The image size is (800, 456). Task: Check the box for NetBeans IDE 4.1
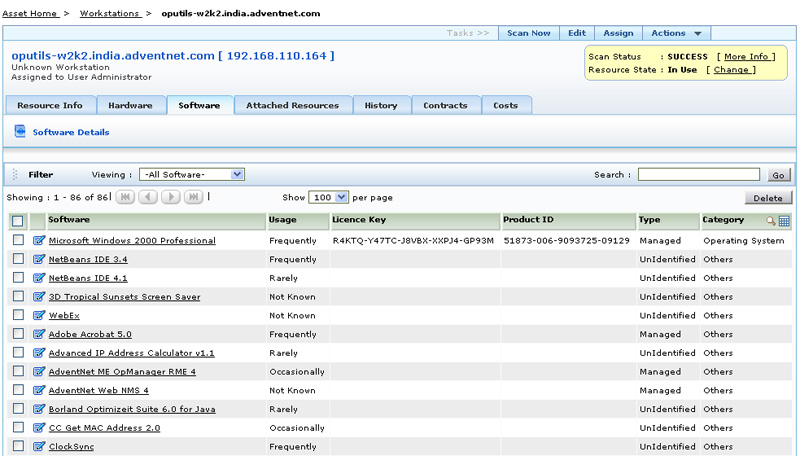18,277
